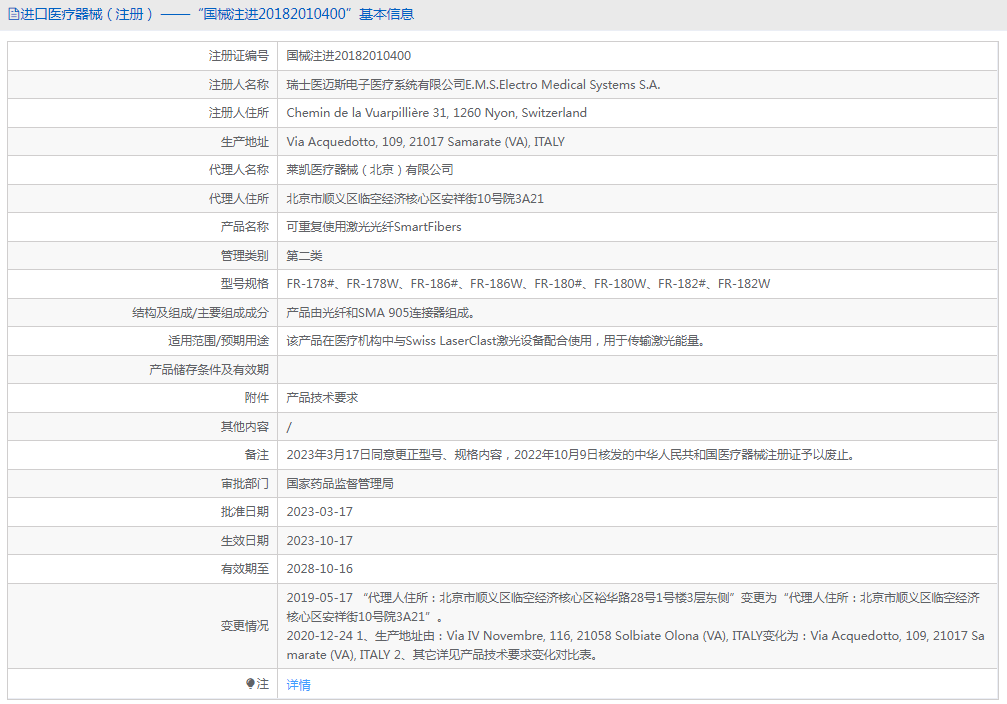Click the document icon before 进口医疗器械
This screenshot has width=1007, height=704.
tap(13, 14)
